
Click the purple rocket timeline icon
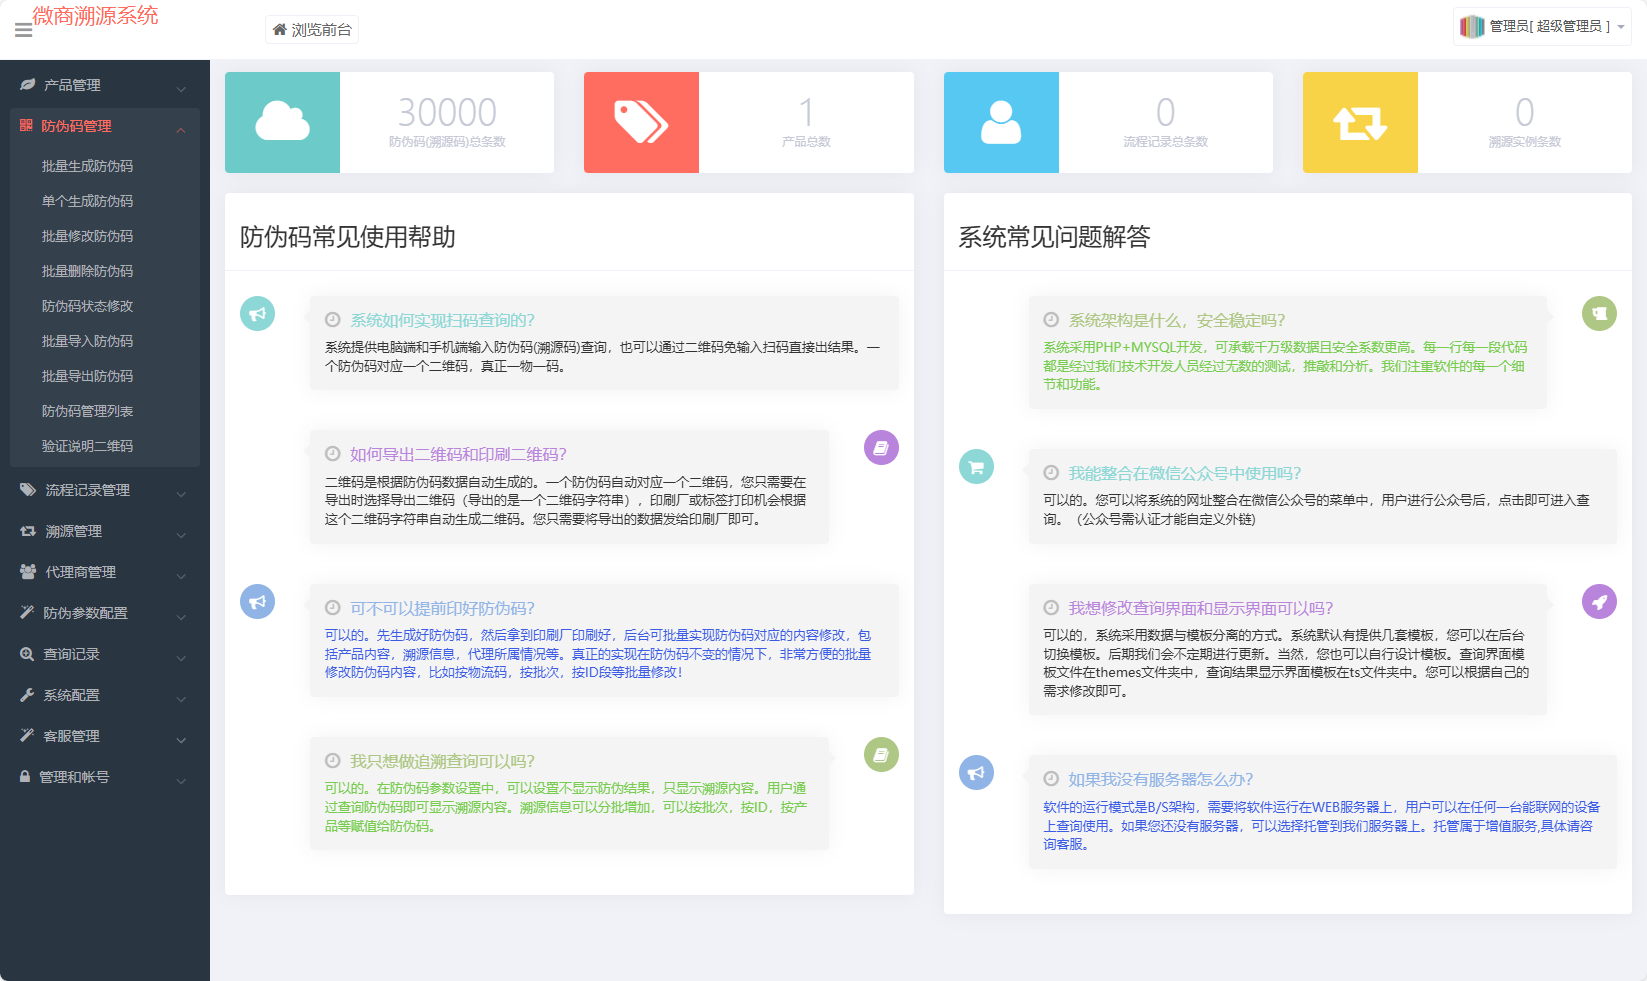(x=1599, y=602)
